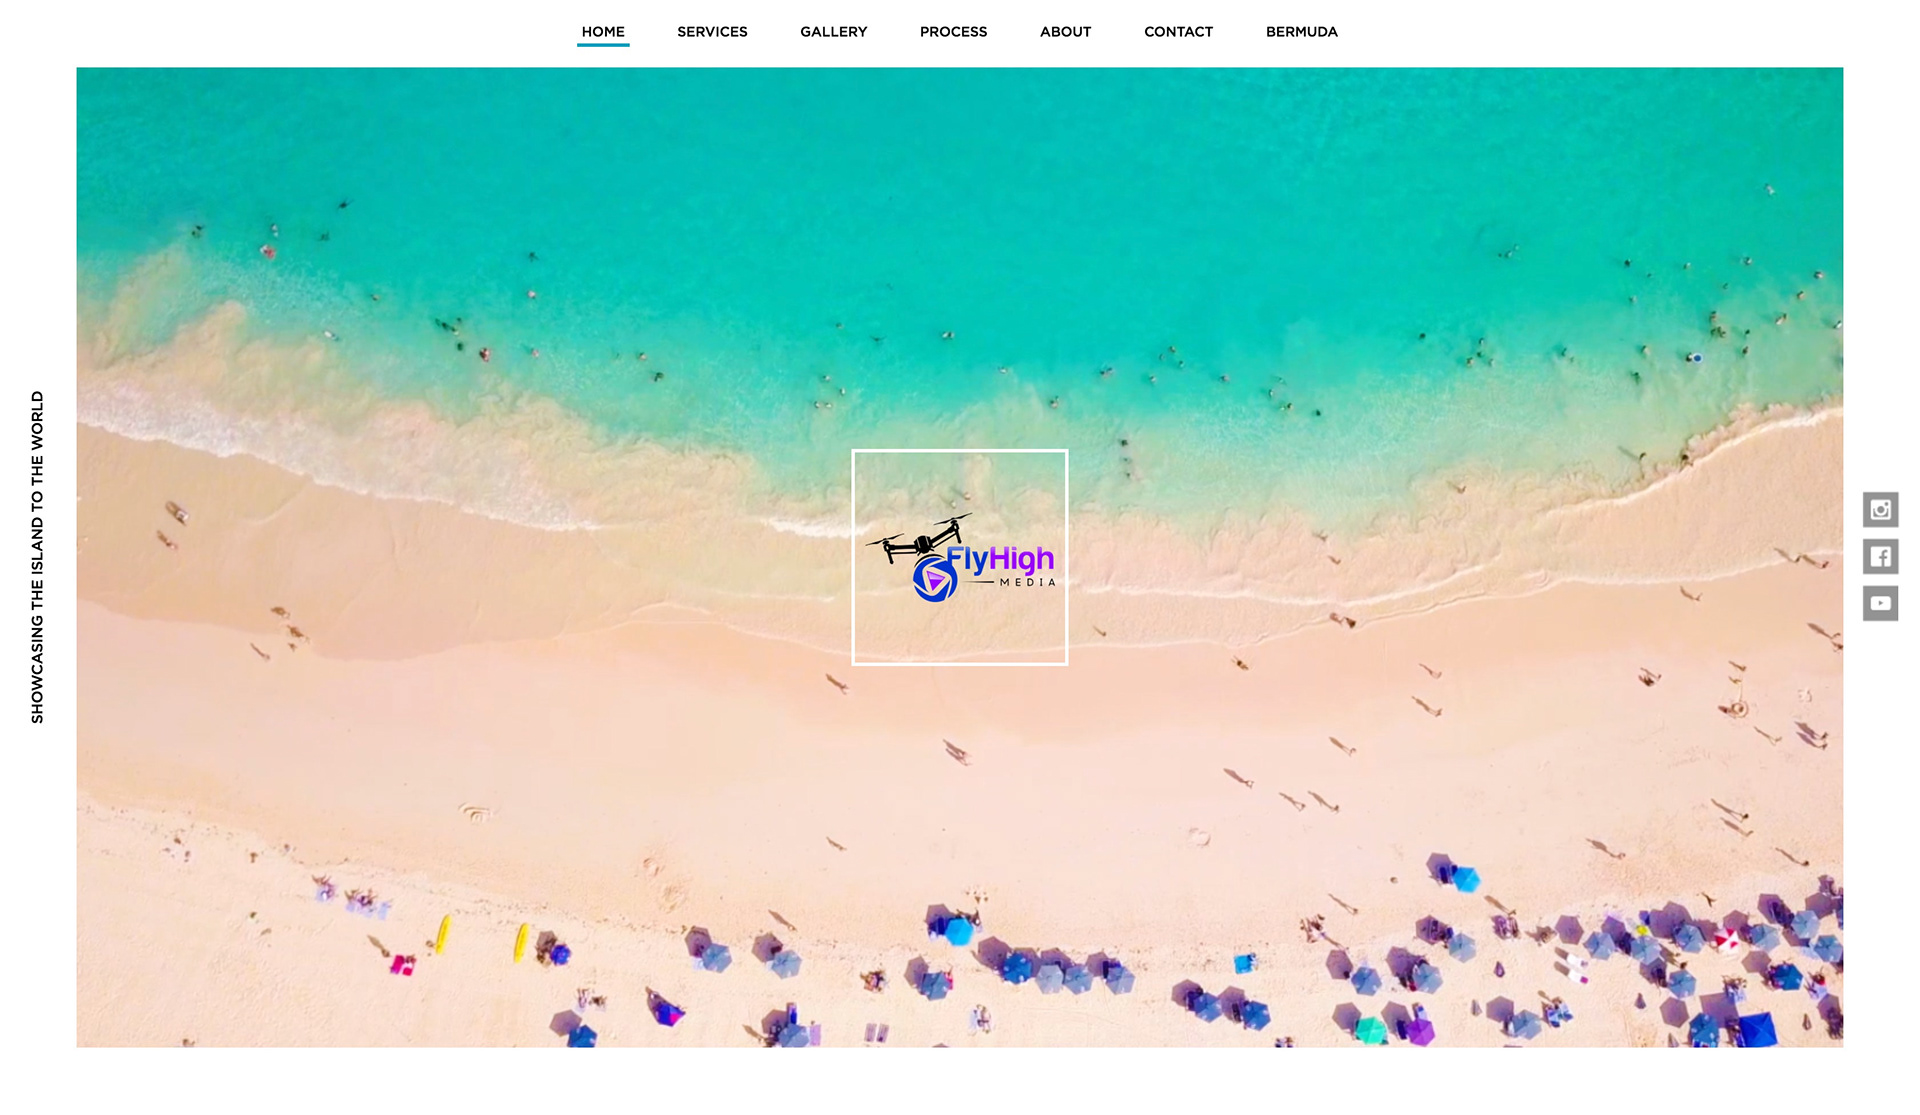This screenshot has height=1115, width=1920.
Task: Open the Instagram social icon
Action: tap(1880, 510)
